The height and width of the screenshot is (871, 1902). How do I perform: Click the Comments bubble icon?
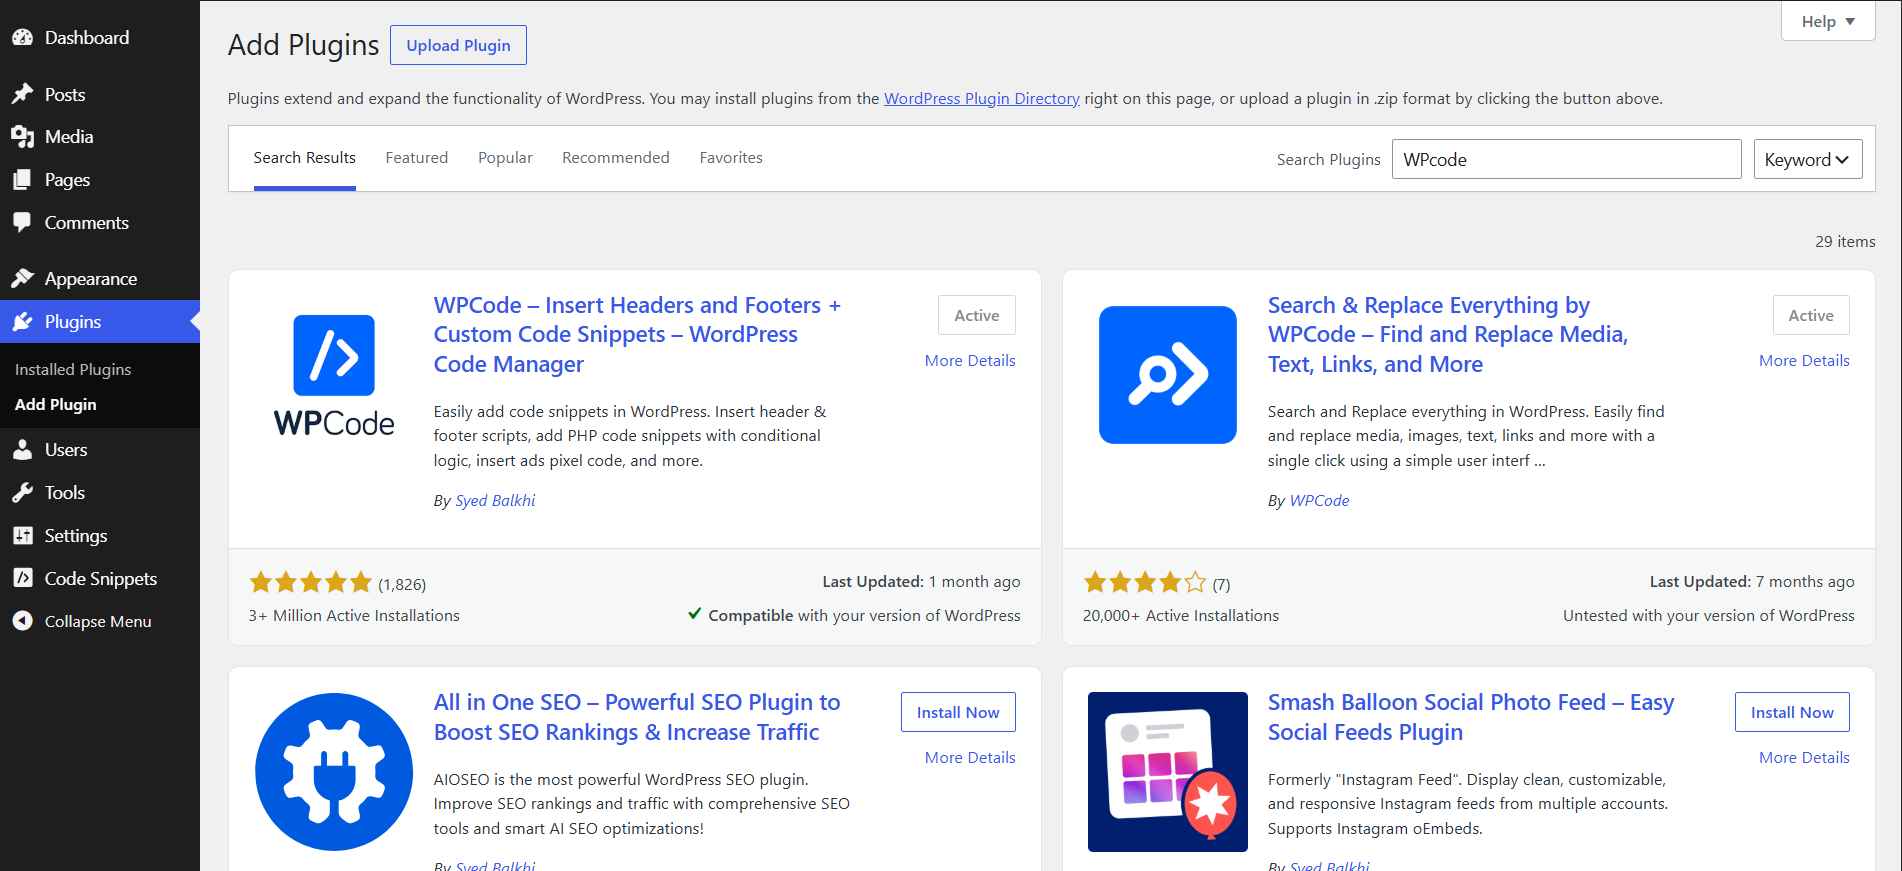click(x=22, y=223)
